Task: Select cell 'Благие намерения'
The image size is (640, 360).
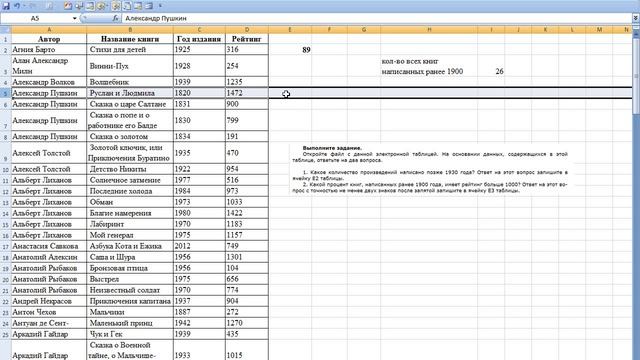Action: click(x=130, y=213)
